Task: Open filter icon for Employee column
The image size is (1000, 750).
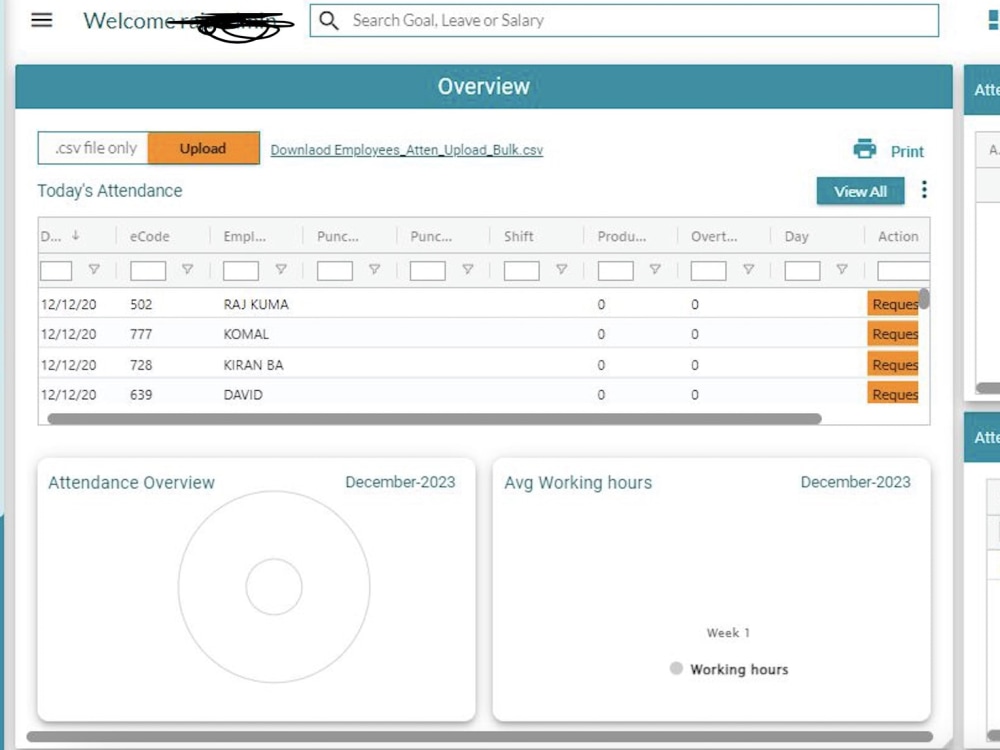Action: tap(281, 269)
